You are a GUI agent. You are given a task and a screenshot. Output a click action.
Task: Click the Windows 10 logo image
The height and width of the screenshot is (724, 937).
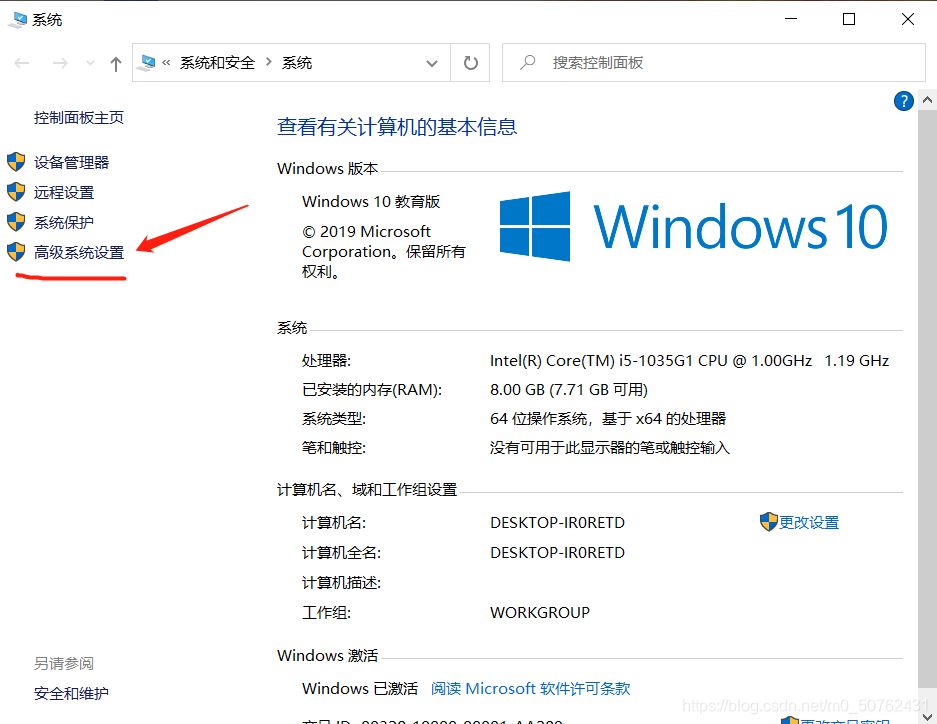[693, 226]
